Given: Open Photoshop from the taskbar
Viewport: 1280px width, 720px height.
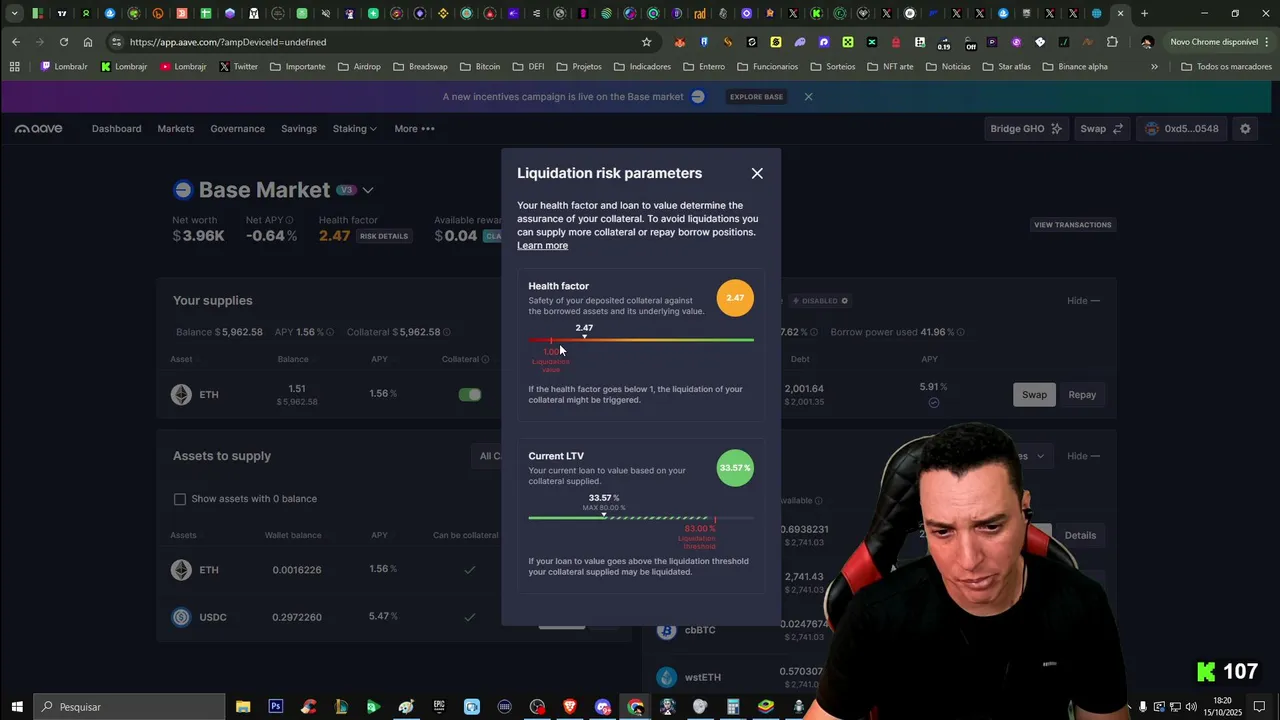Looking at the screenshot, I should point(276,707).
